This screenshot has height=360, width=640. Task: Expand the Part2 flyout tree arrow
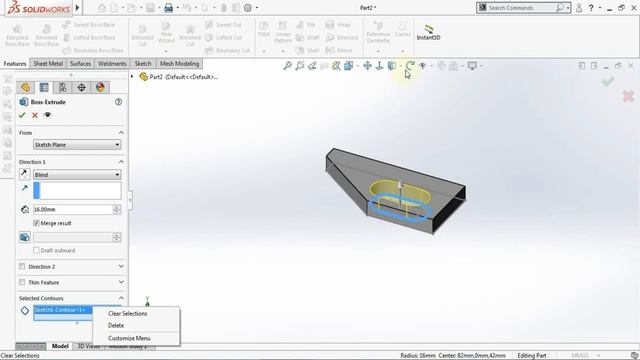click(132, 76)
